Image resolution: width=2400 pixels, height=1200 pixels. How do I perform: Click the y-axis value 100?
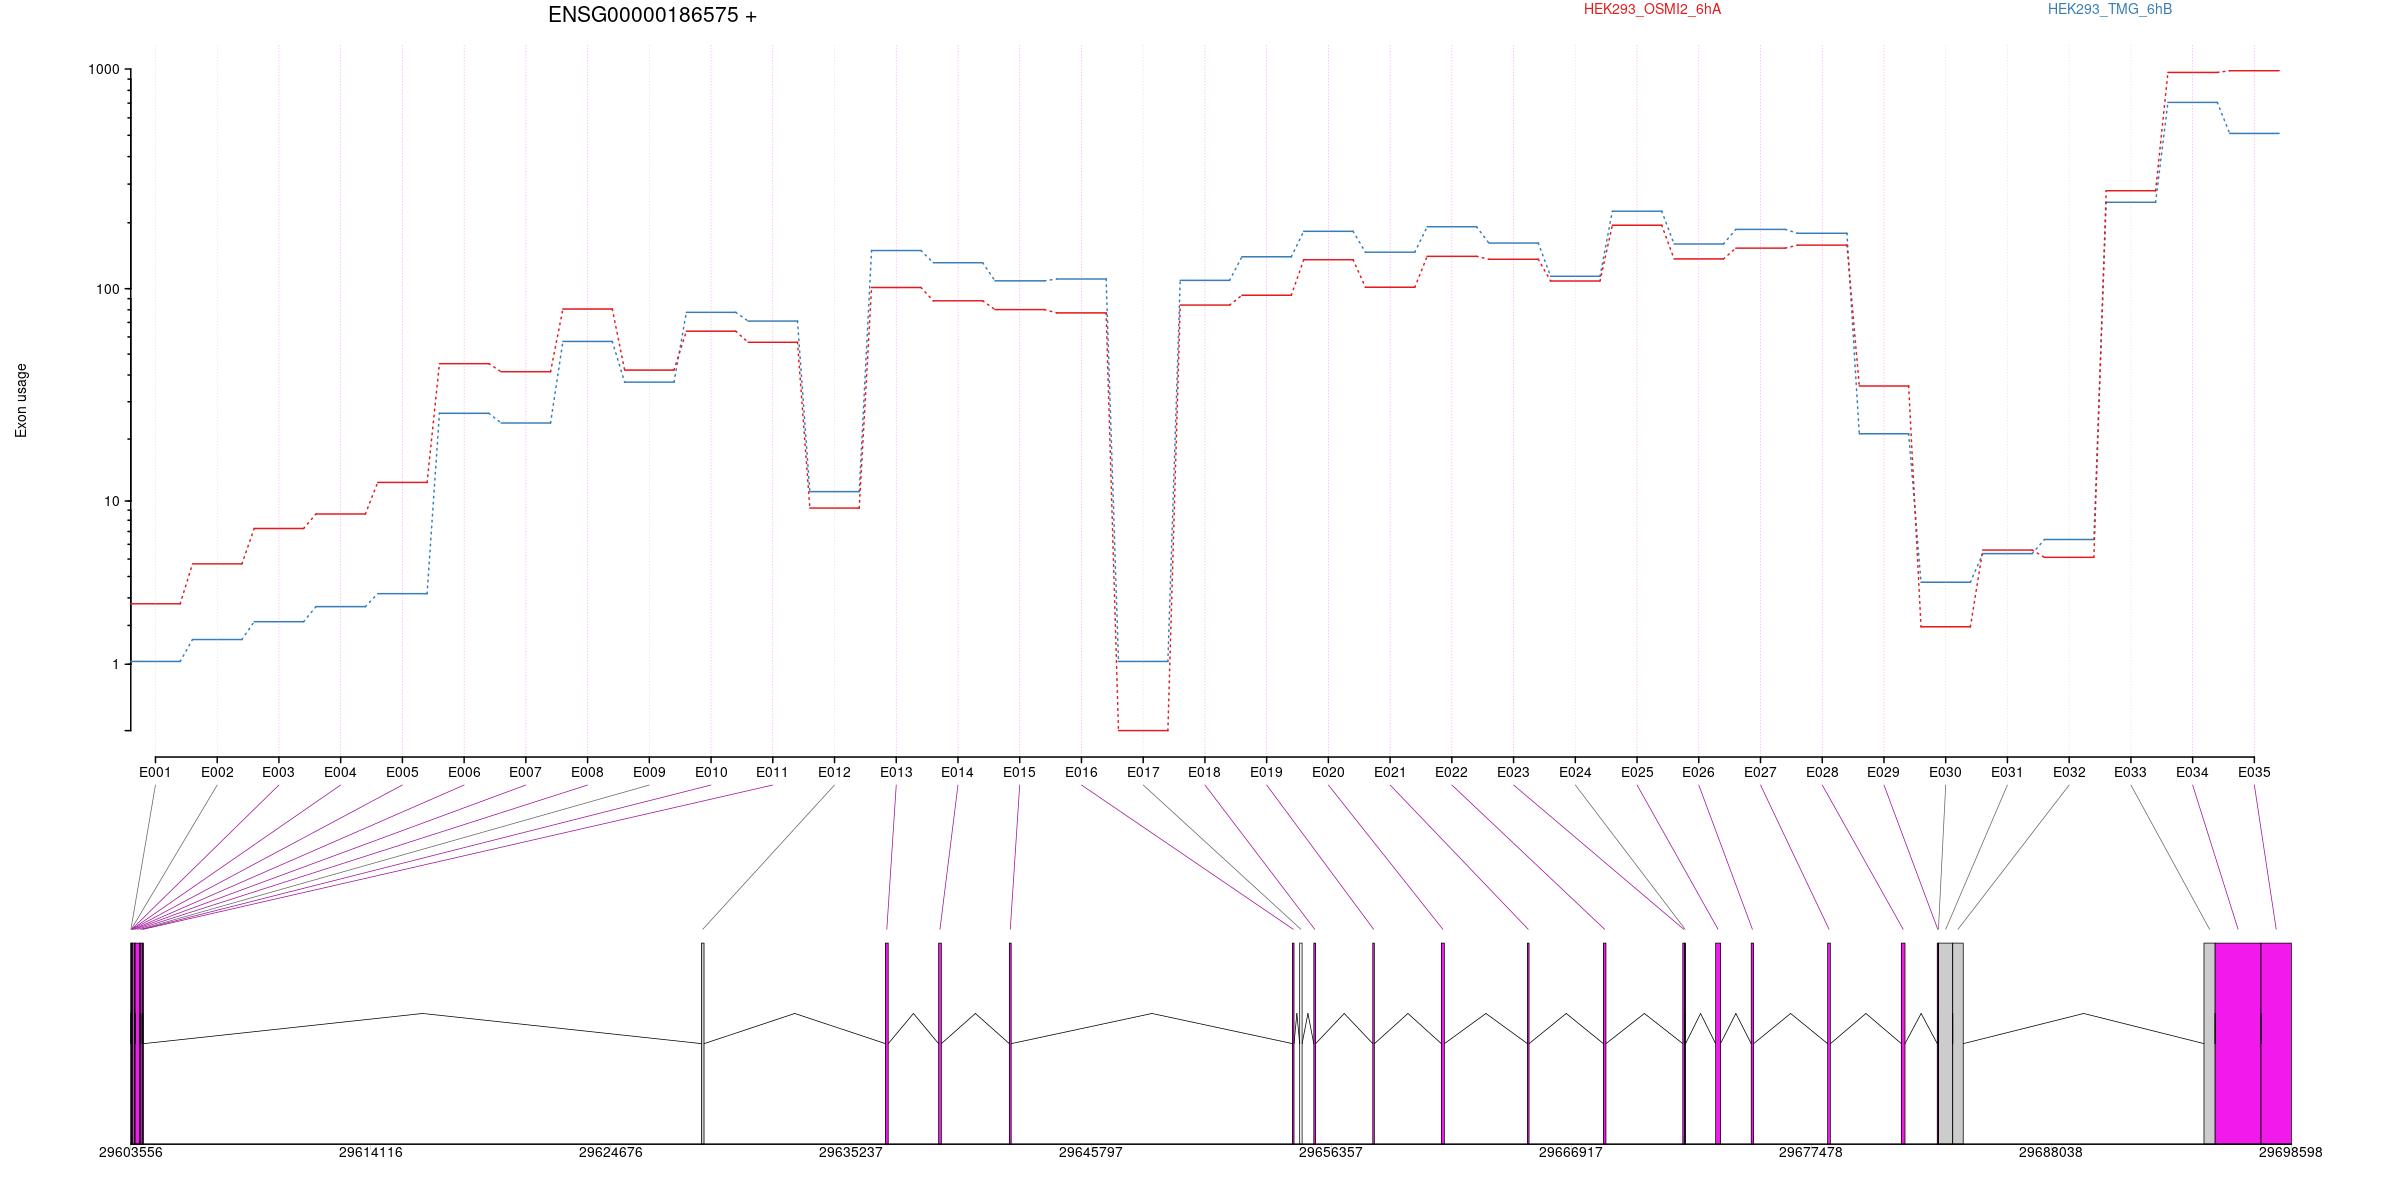(107, 289)
